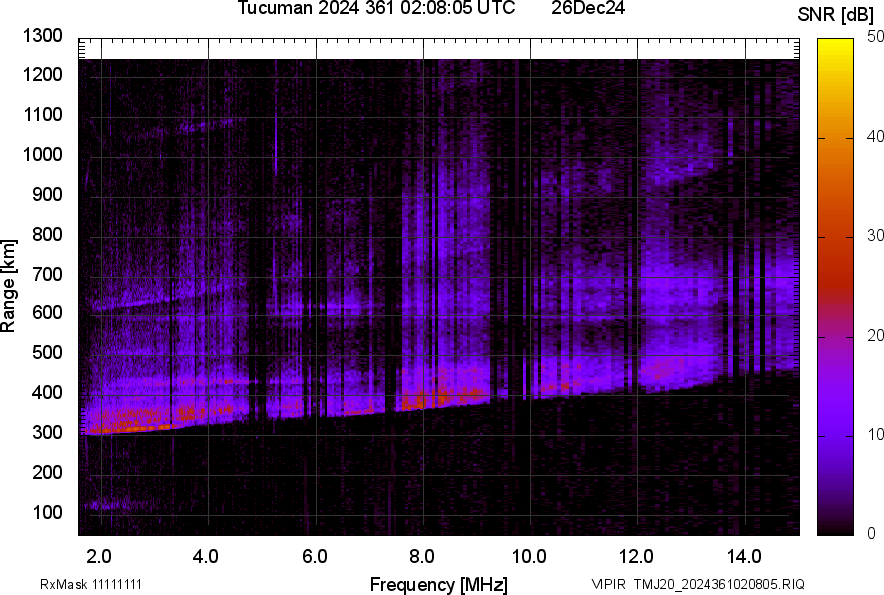This screenshot has width=884, height=595.
Task: Click the 400 tick on the range axis
Action: (49, 393)
